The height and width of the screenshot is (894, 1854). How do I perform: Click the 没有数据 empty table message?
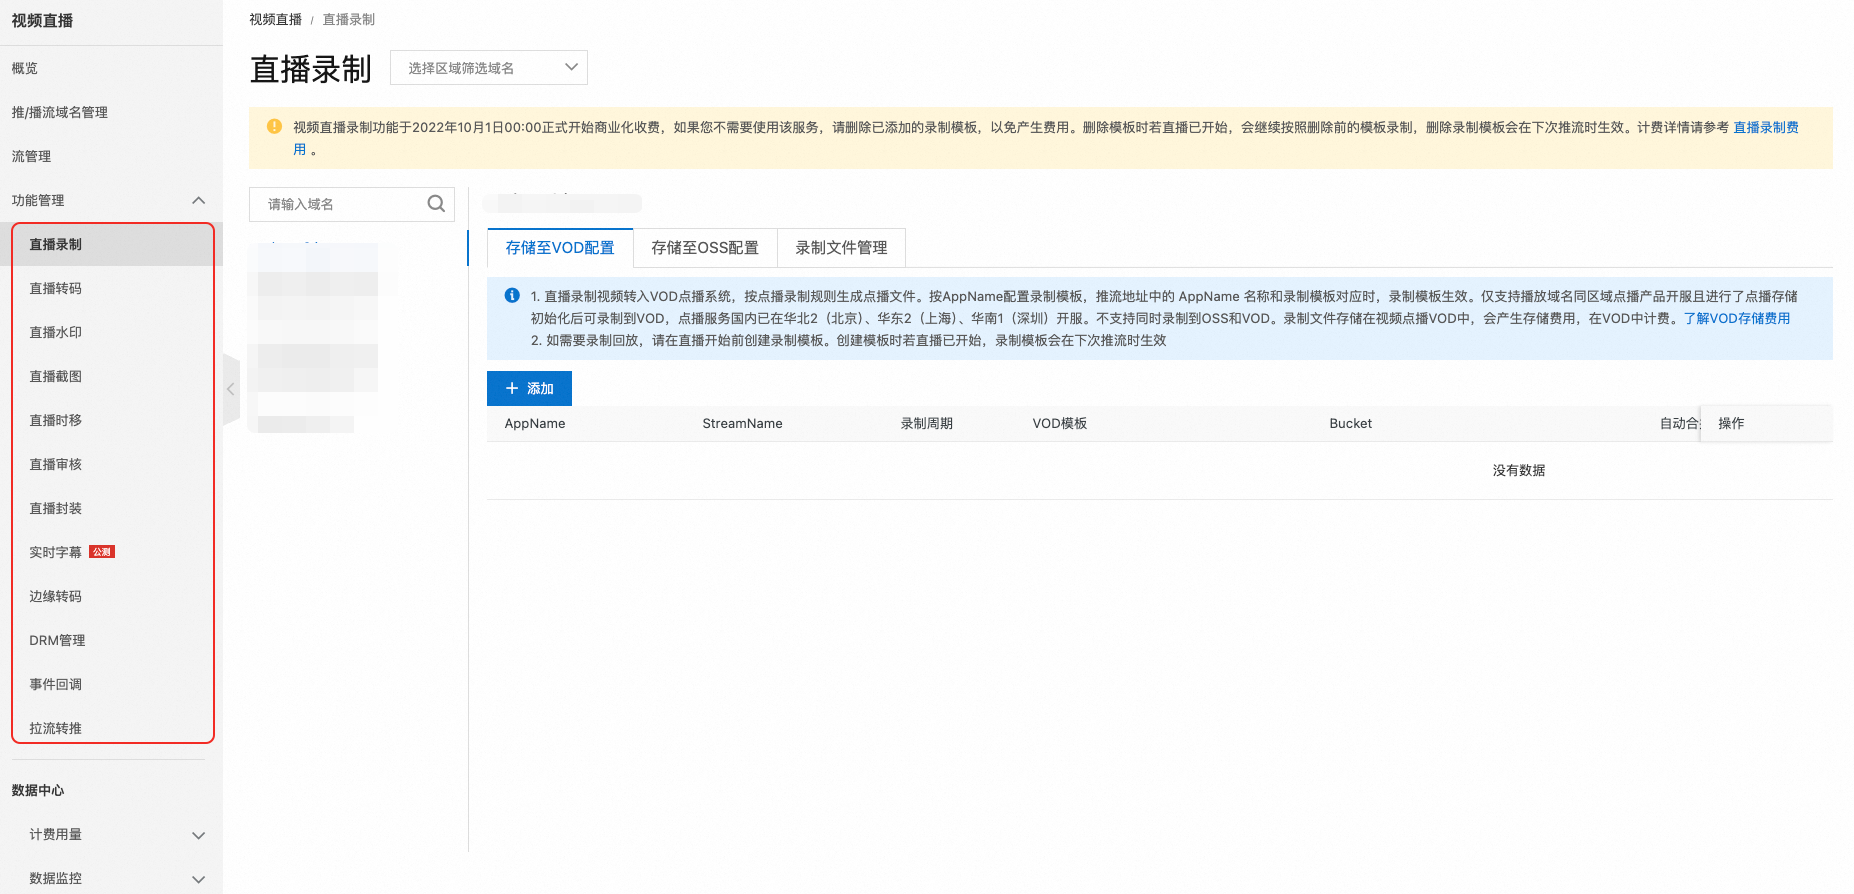click(x=1519, y=470)
